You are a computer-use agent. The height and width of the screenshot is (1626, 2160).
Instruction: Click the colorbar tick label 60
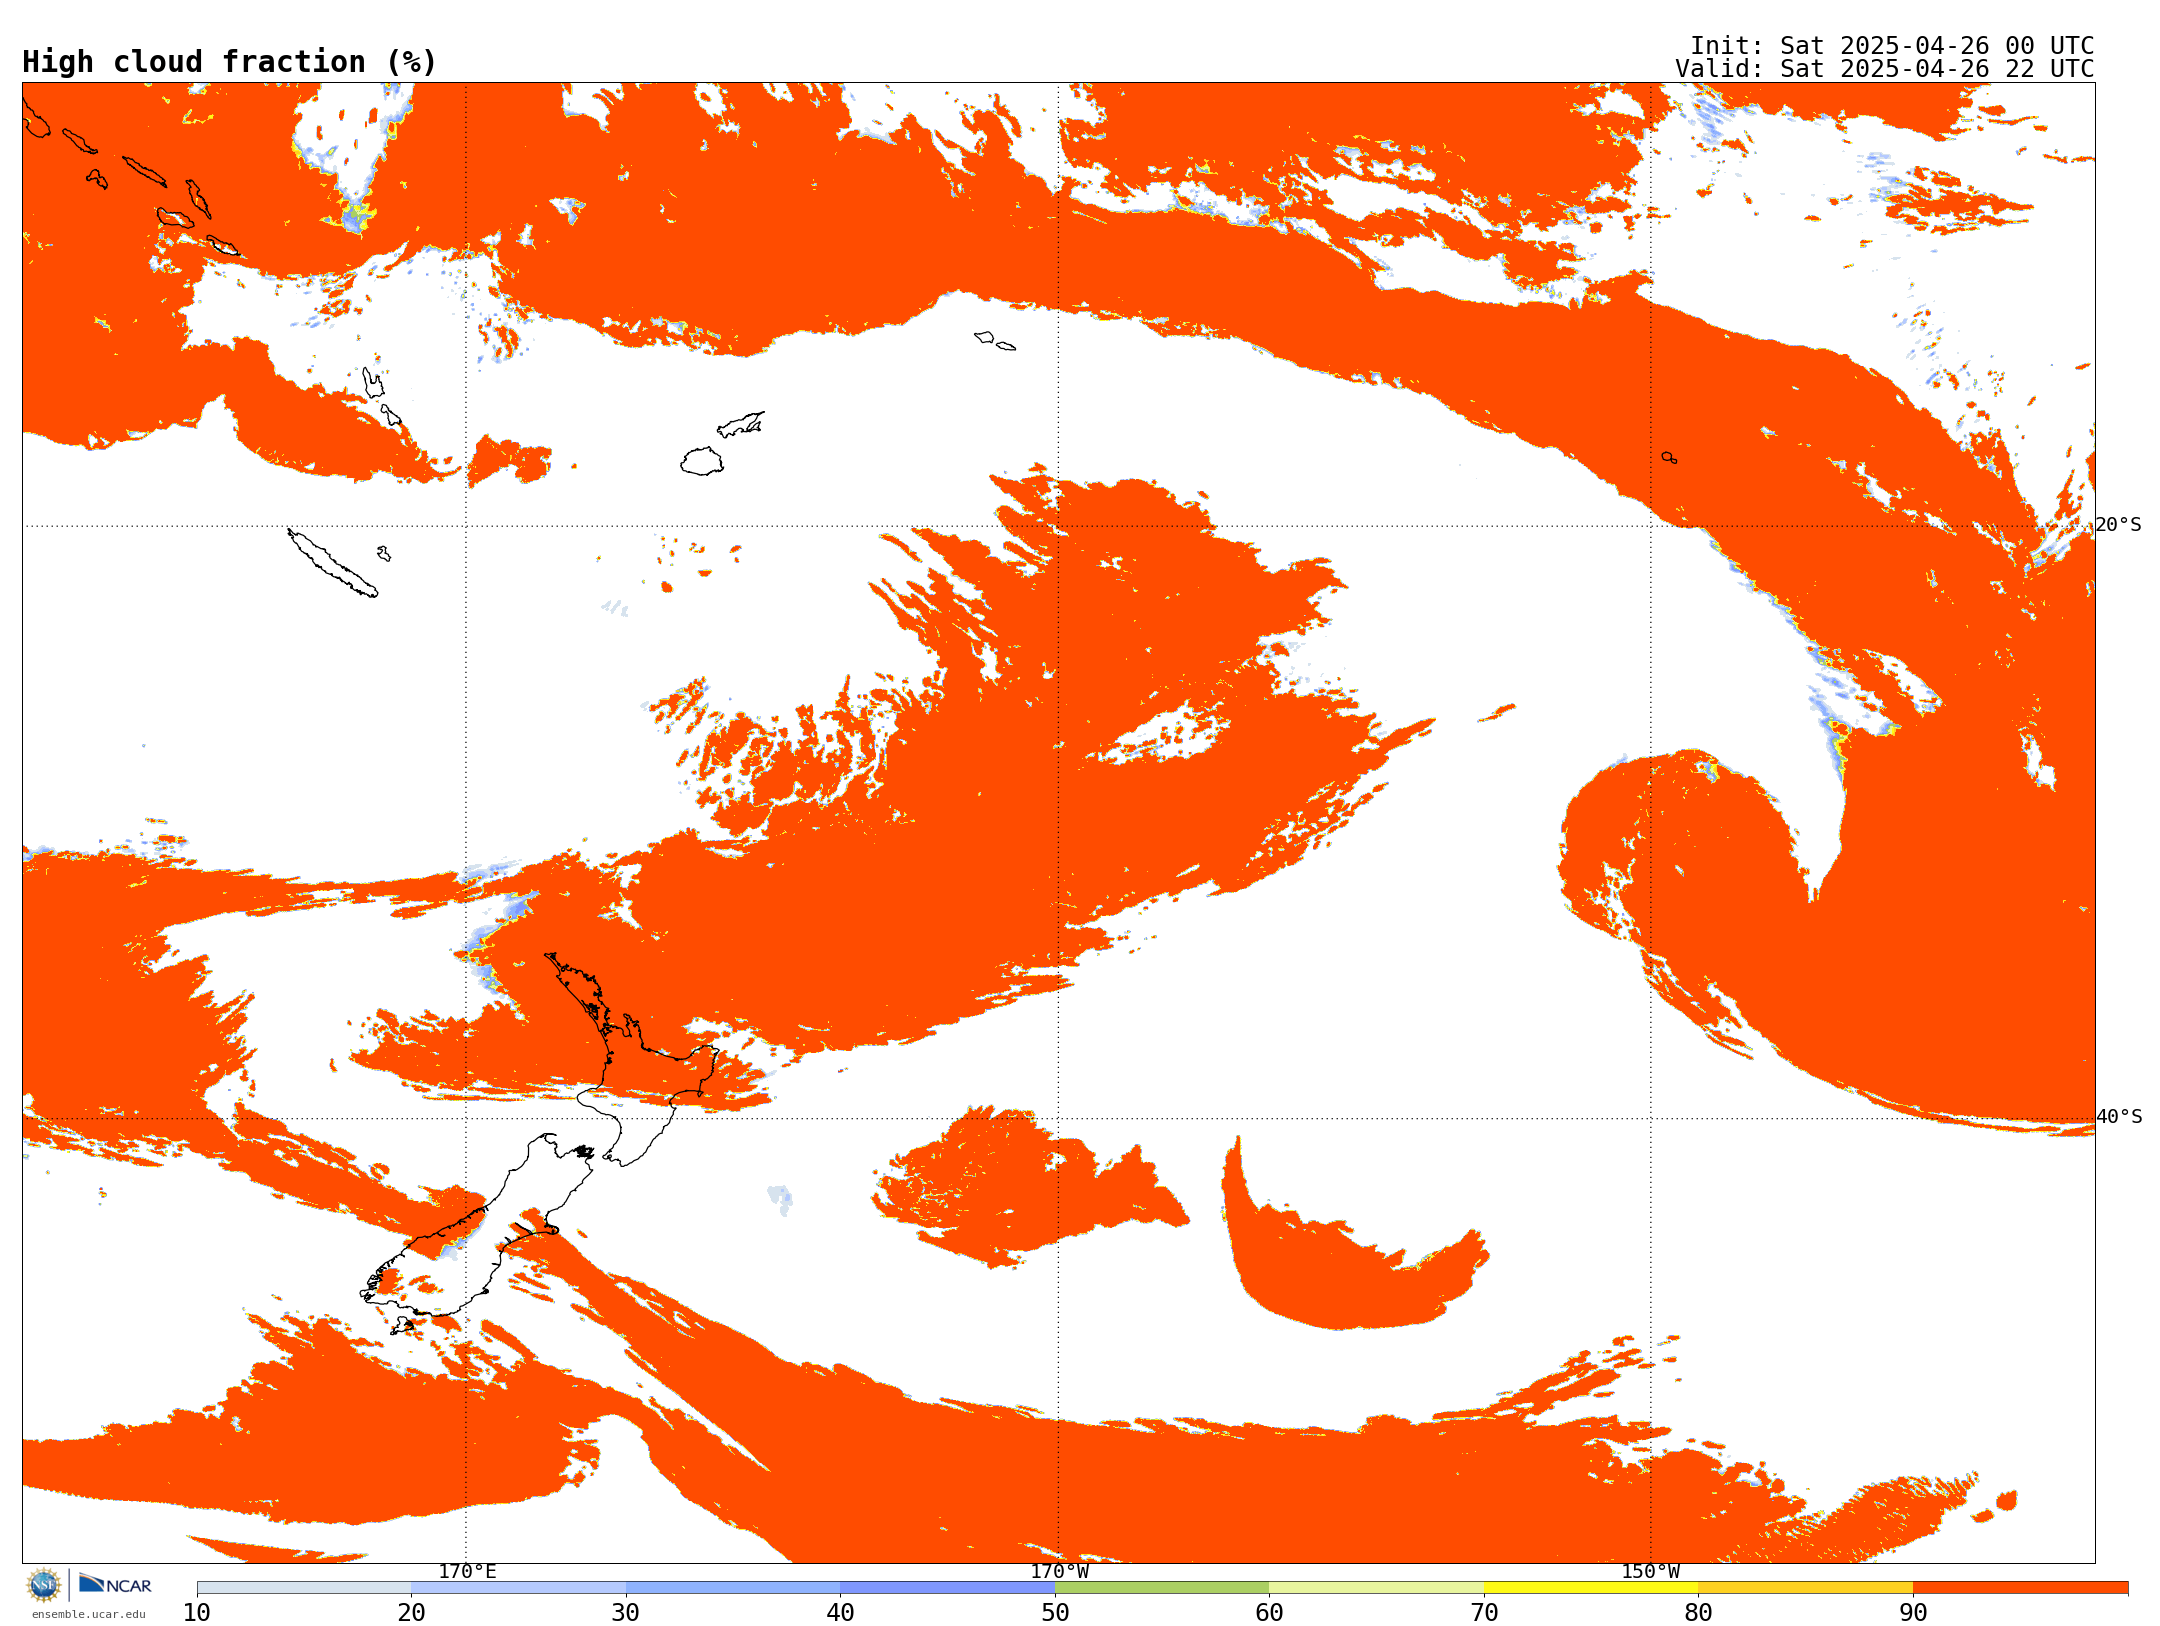click(x=1269, y=1612)
